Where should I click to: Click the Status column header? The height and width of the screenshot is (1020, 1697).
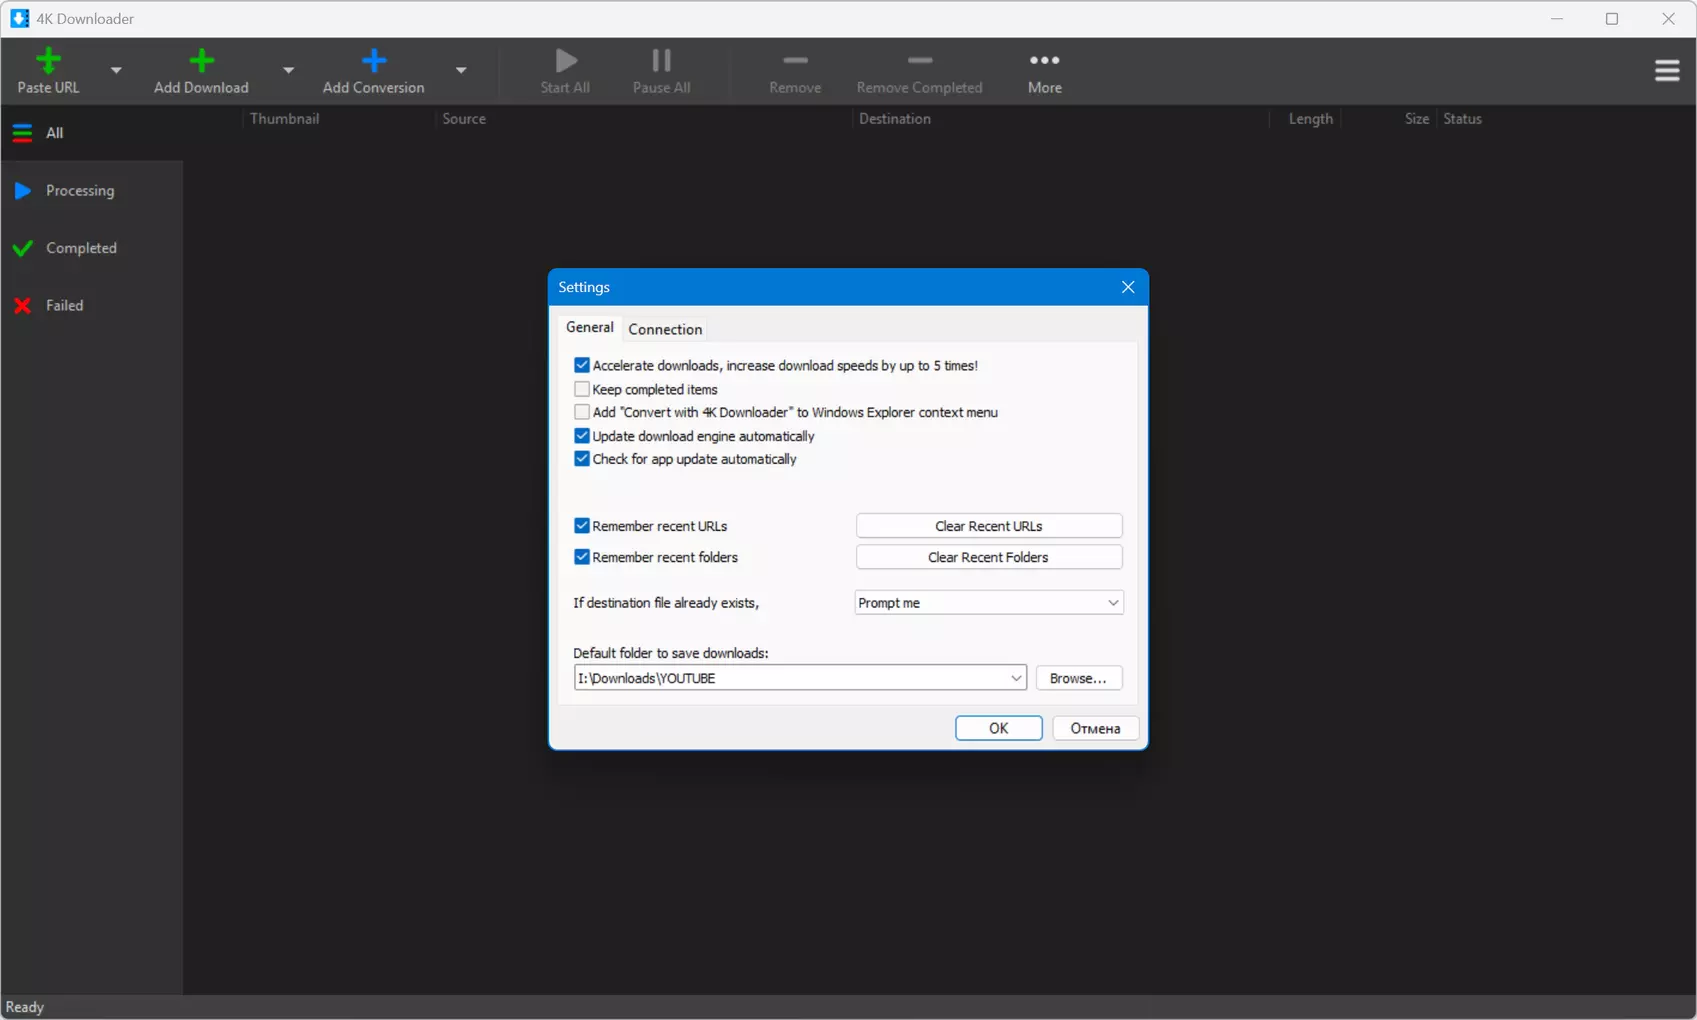click(x=1463, y=119)
